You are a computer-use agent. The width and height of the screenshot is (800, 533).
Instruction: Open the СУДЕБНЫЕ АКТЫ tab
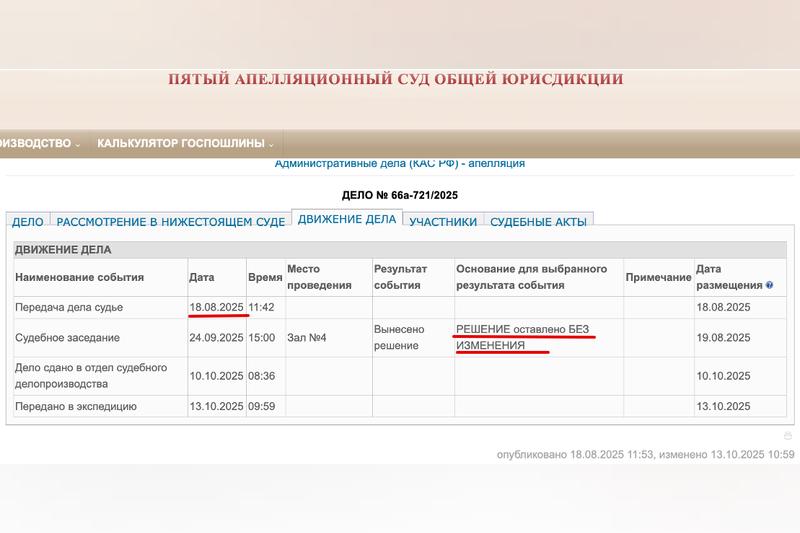point(538,222)
